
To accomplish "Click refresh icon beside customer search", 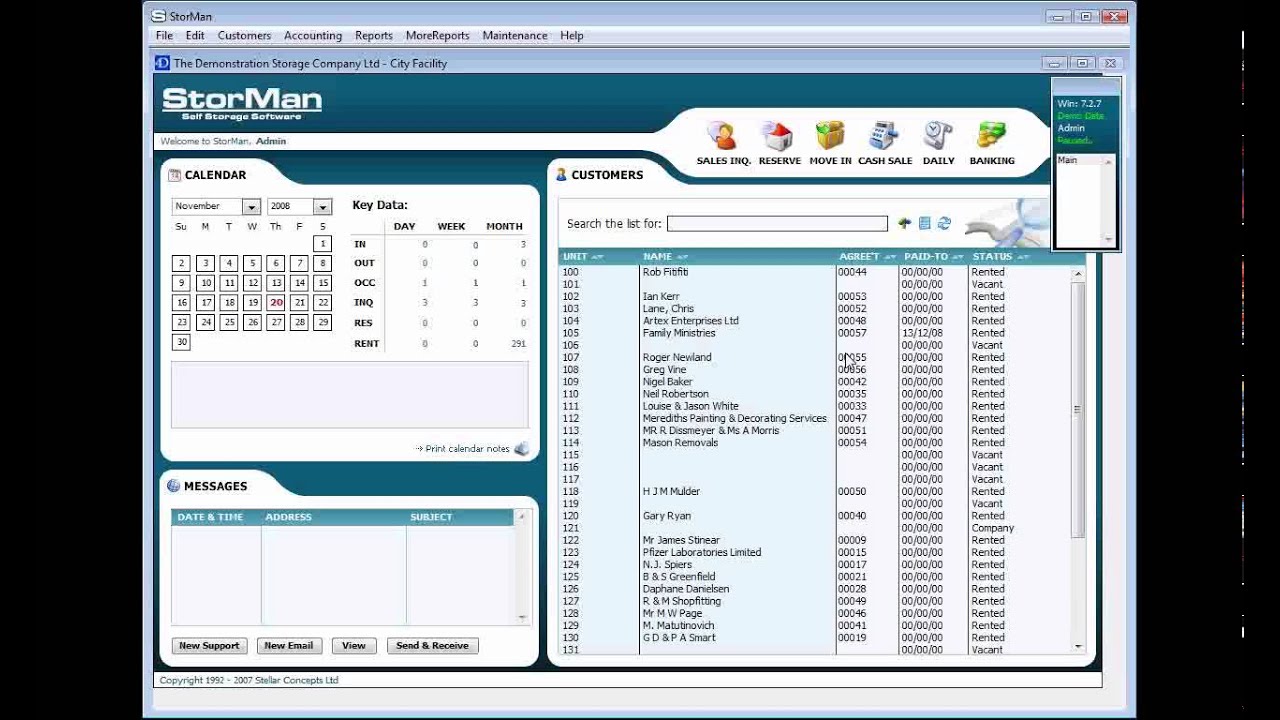I will tap(944, 224).
